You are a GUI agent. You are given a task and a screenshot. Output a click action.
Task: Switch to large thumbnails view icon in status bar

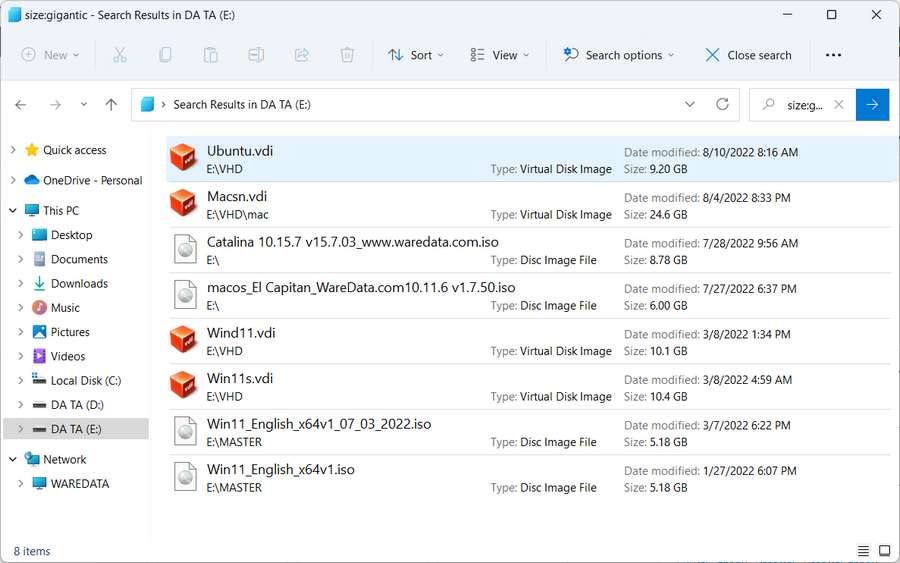885,551
